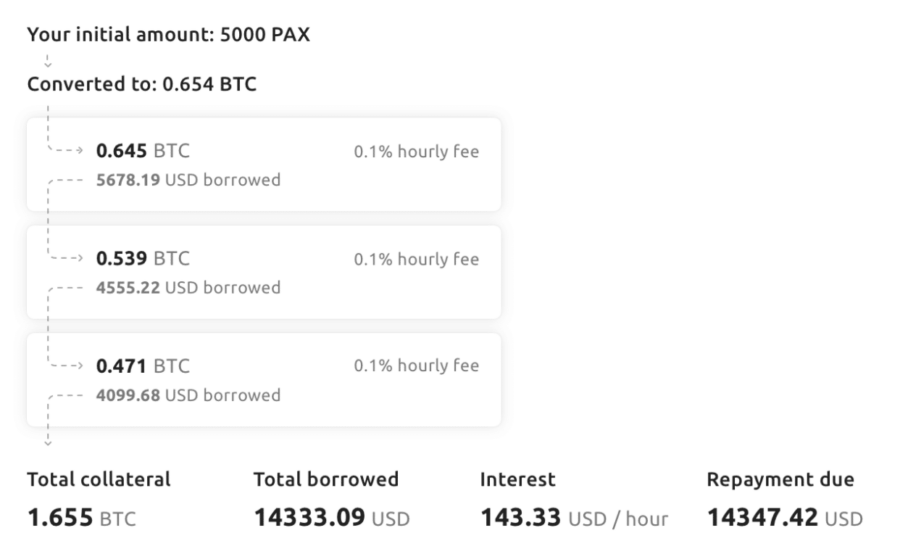This screenshot has width=900, height=554.
Task: Click the Interest value 143.33 USD / hour
Action: [x=574, y=518]
